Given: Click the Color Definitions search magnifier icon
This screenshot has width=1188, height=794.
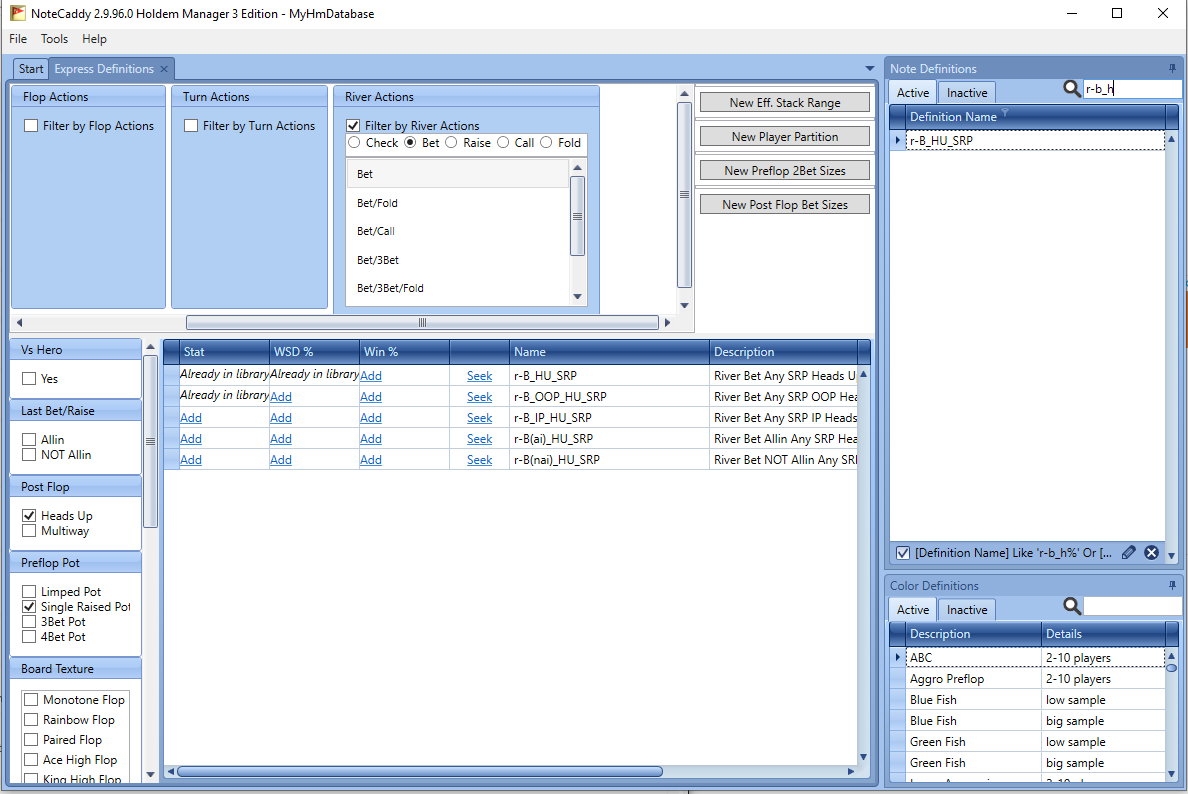Looking at the screenshot, I should (x=1071, y=605).
